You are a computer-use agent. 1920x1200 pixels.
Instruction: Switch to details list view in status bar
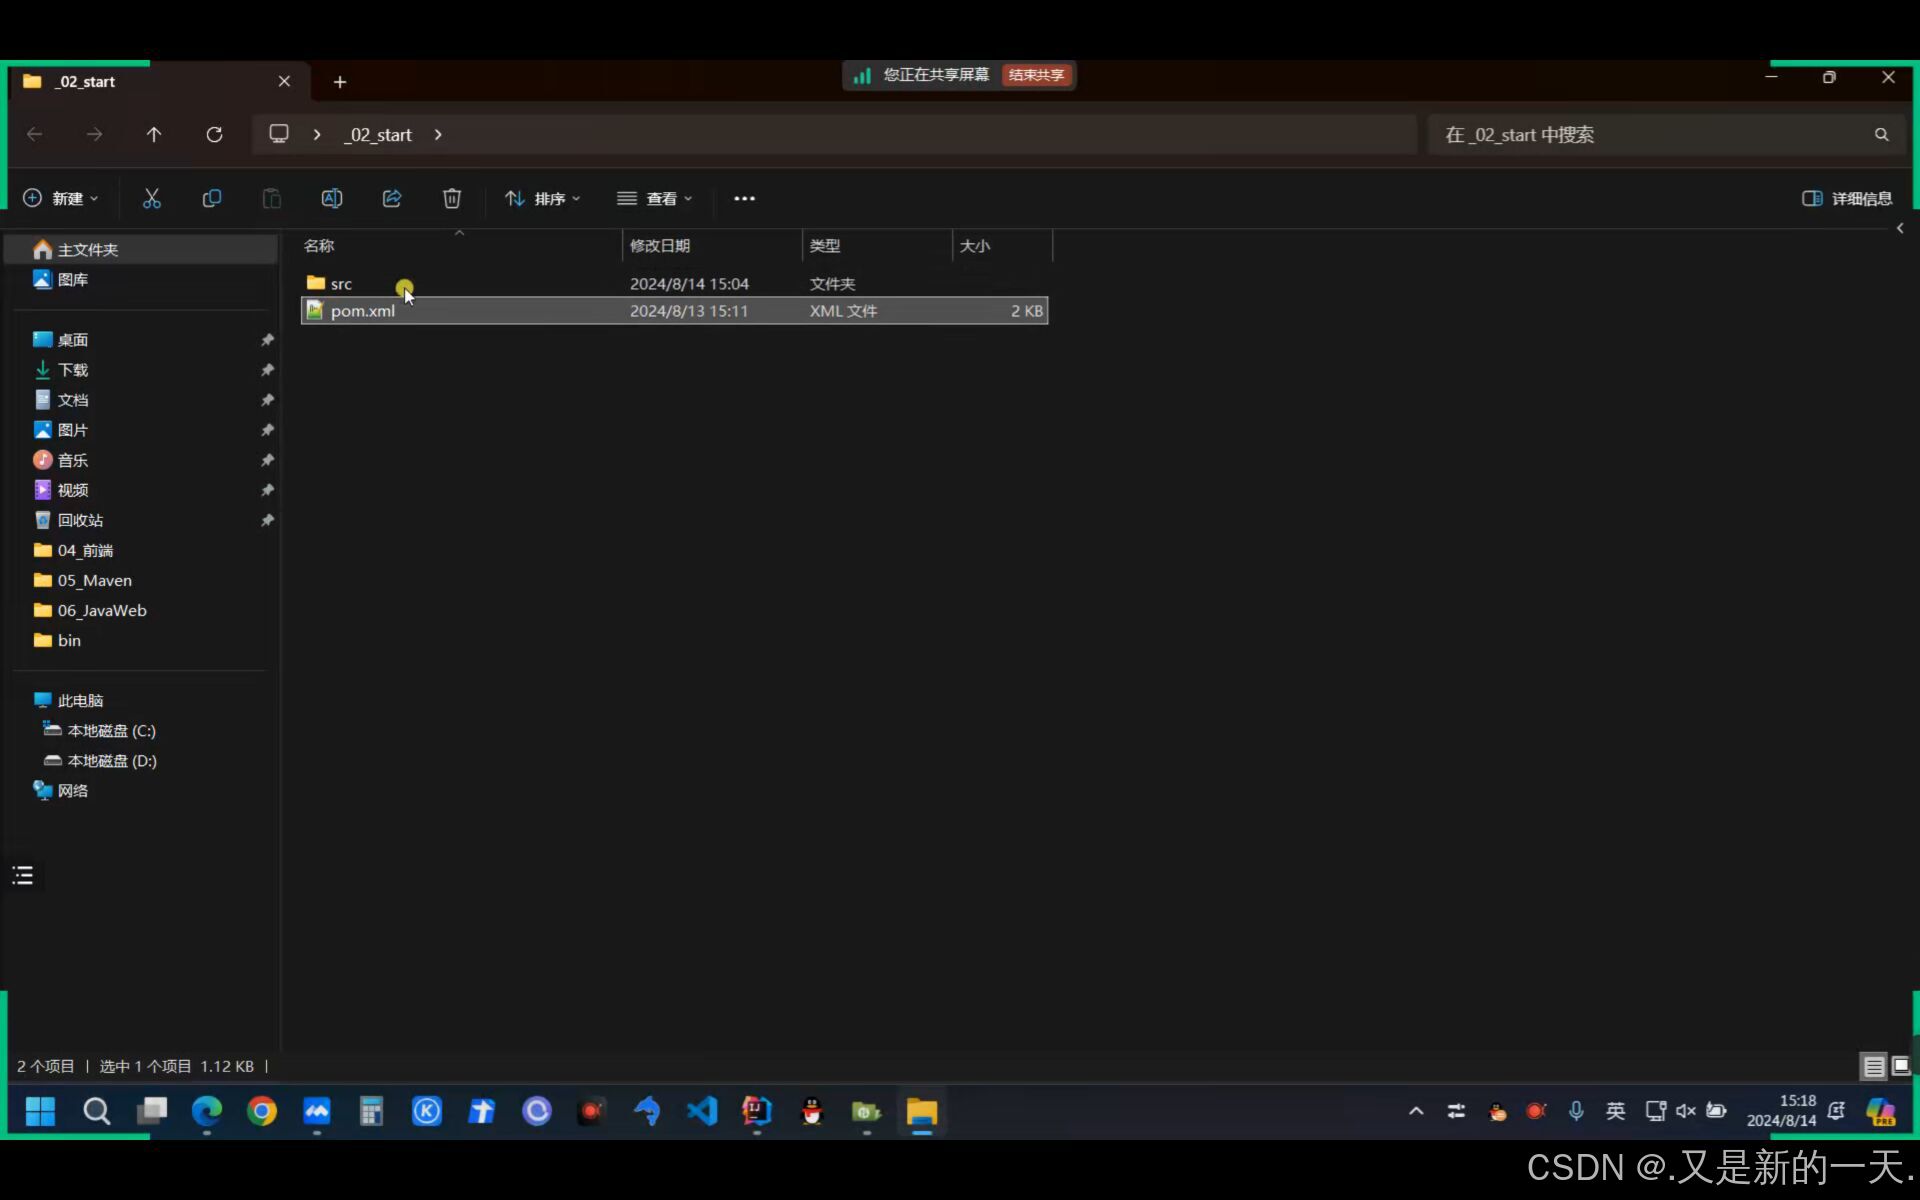click(1874, 1066)
